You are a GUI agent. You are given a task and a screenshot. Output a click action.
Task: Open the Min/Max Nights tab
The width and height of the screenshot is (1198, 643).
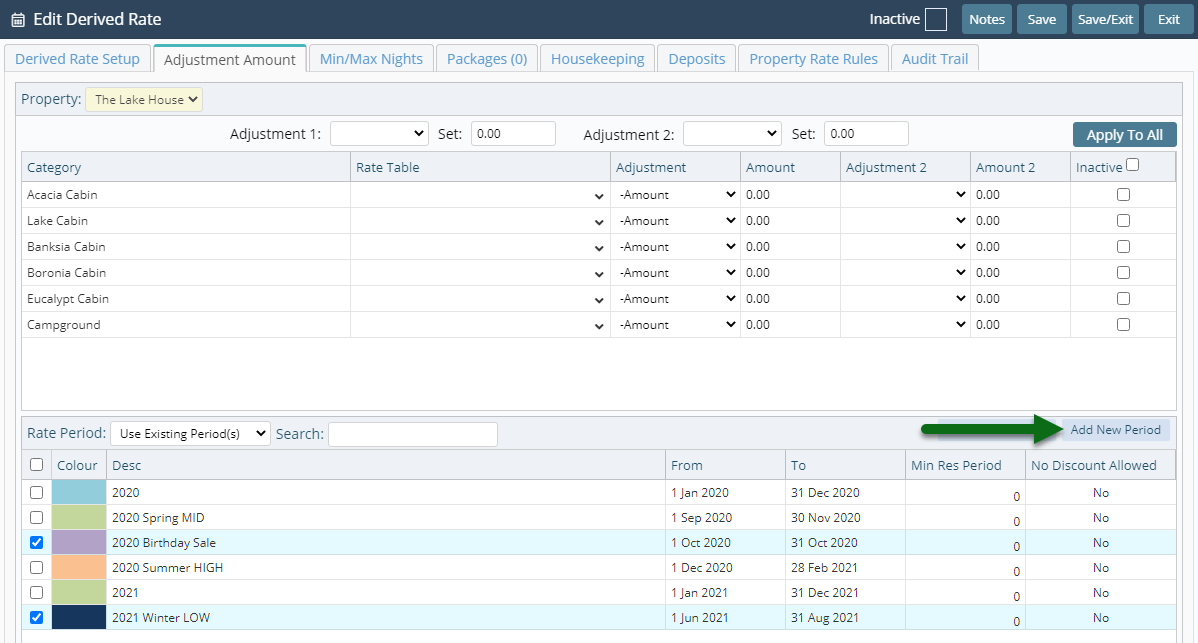coord(371,59)
